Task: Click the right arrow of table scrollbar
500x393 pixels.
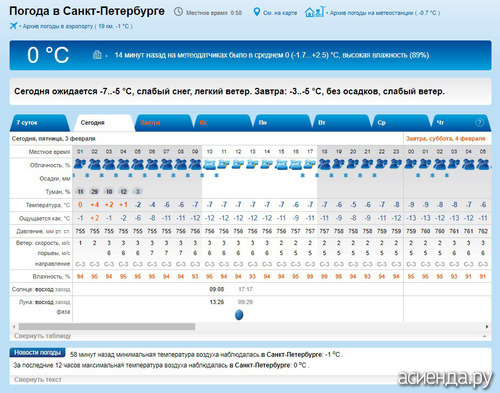Action: (x=487, y=327)
